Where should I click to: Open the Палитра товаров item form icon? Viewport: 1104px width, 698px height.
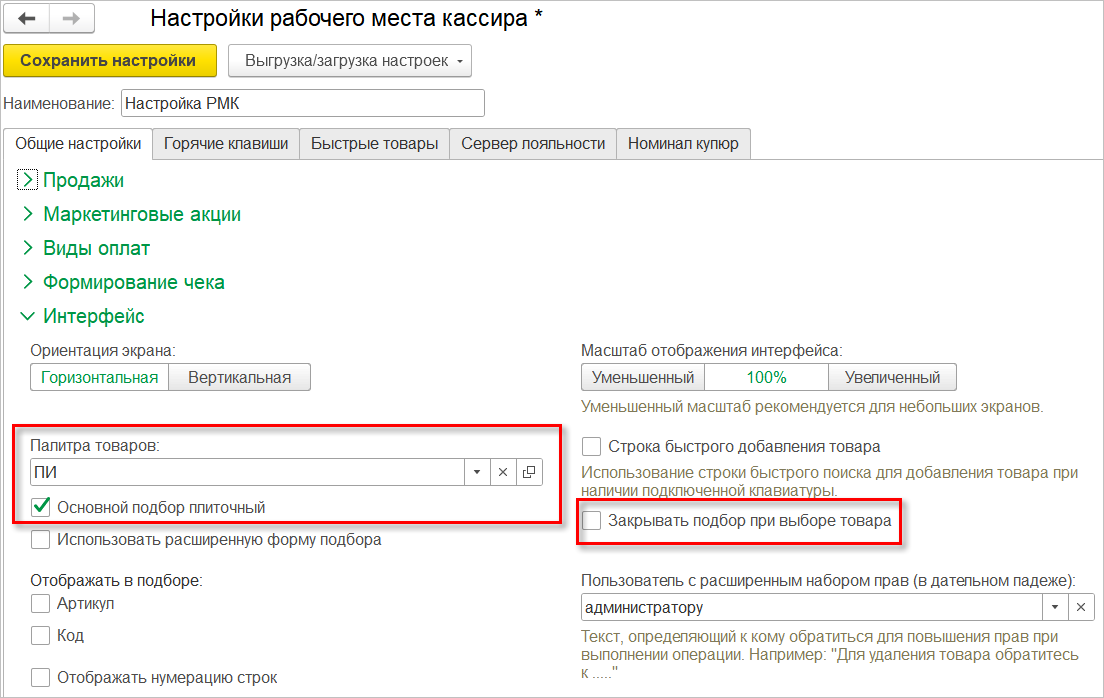click(x=529, y=472)
